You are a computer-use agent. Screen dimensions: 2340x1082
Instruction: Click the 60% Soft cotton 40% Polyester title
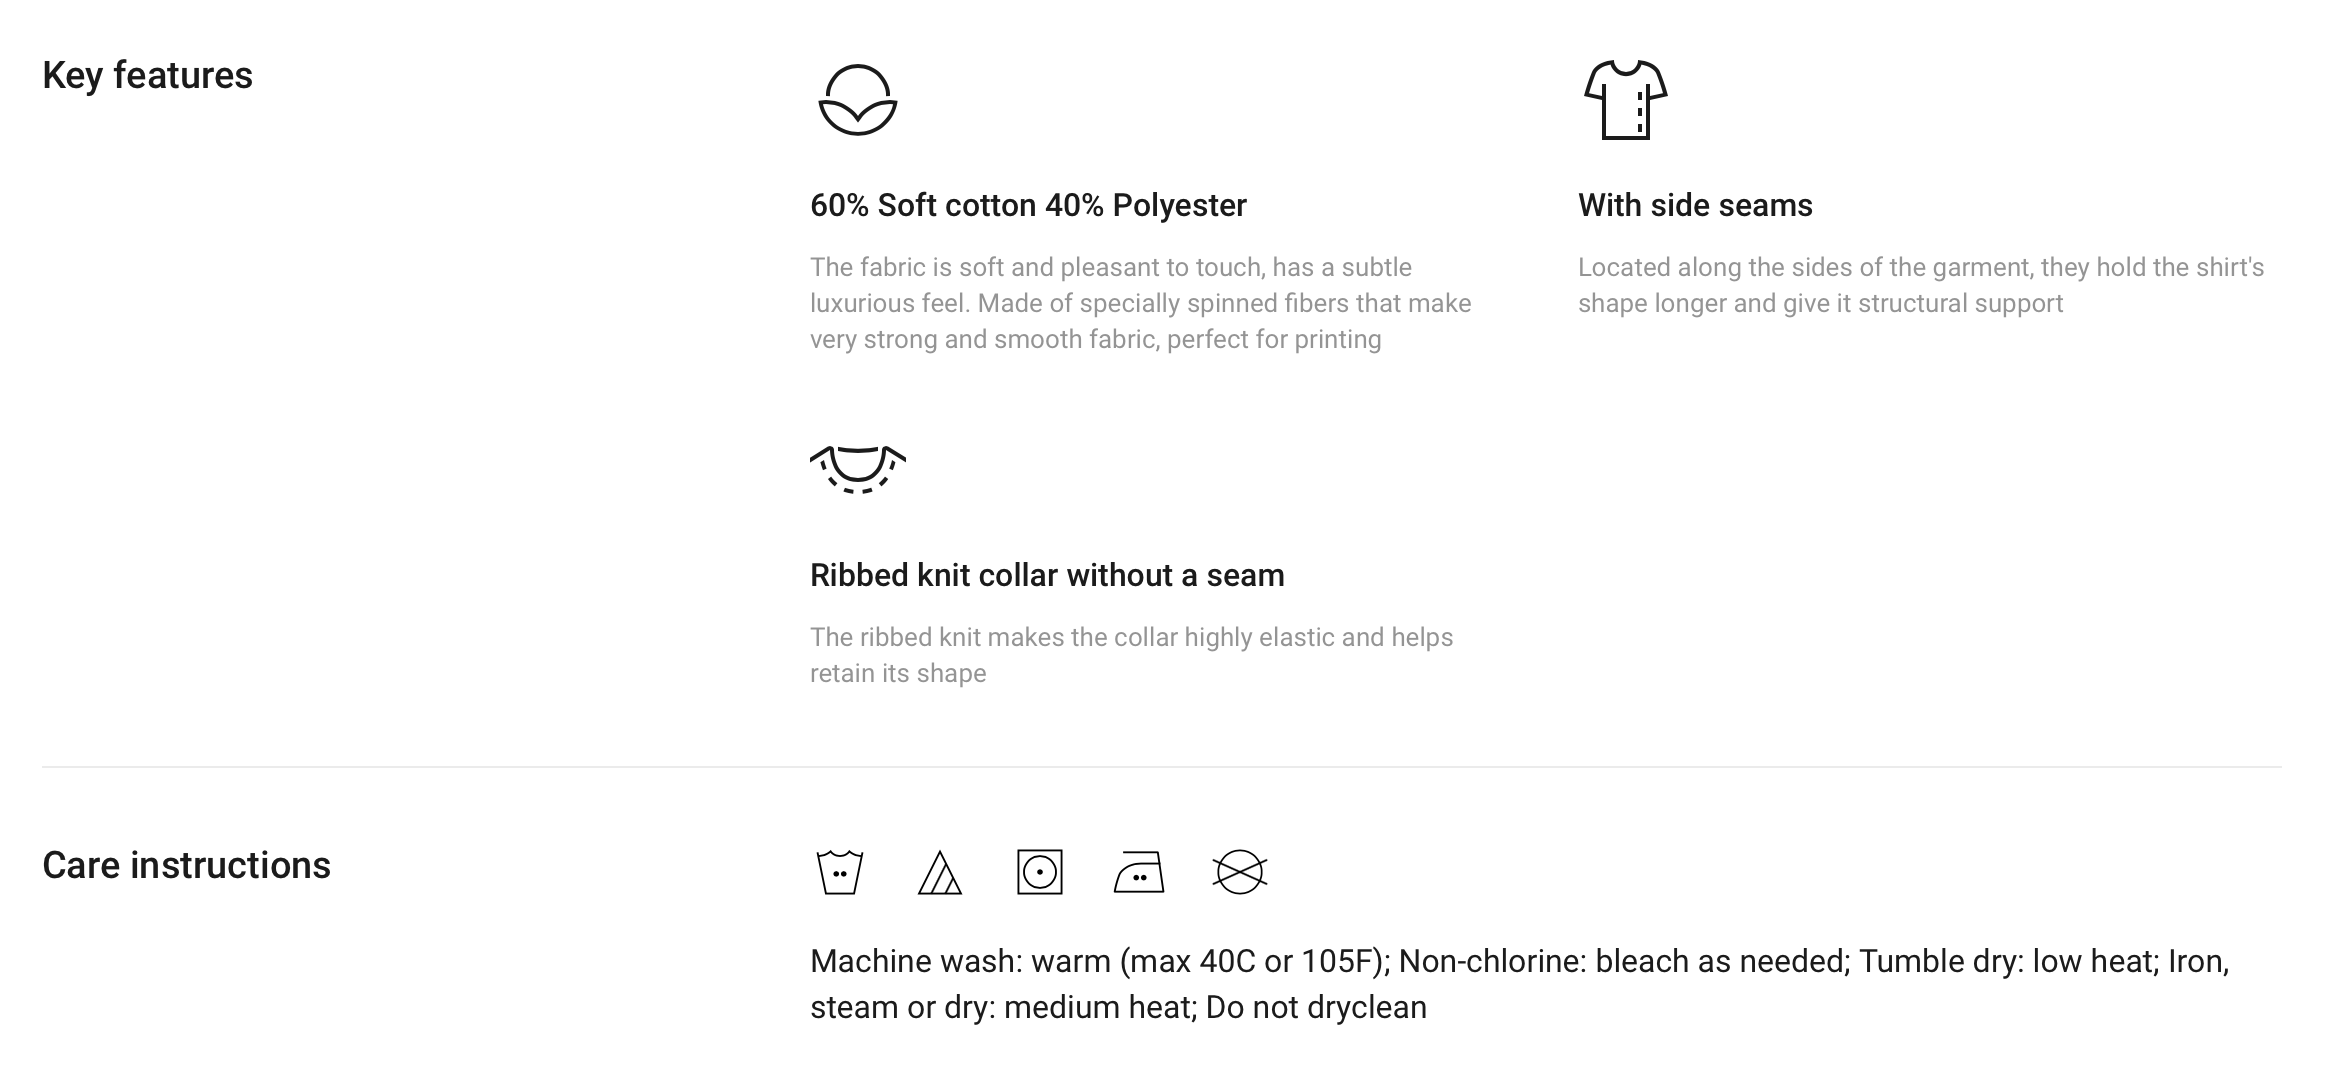(1028, 205)
